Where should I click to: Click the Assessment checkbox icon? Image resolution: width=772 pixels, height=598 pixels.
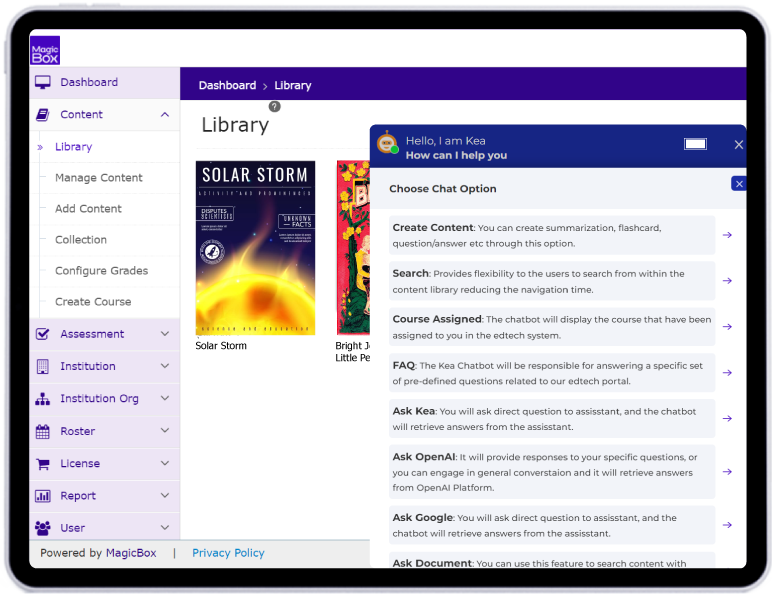pyautogui.click(x=43, y=334)
